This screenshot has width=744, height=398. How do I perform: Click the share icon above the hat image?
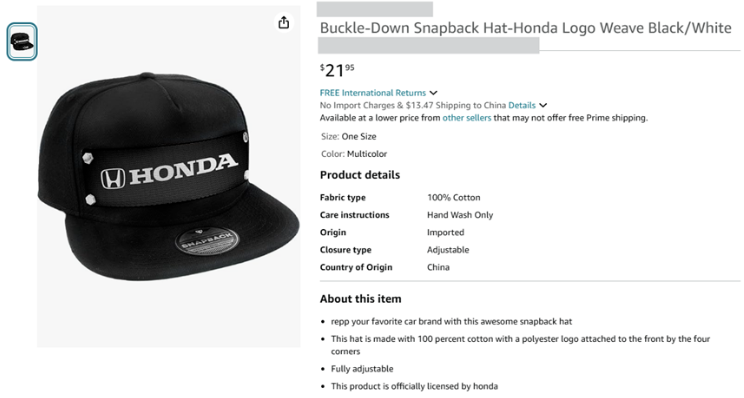click(x=284, y=22)
